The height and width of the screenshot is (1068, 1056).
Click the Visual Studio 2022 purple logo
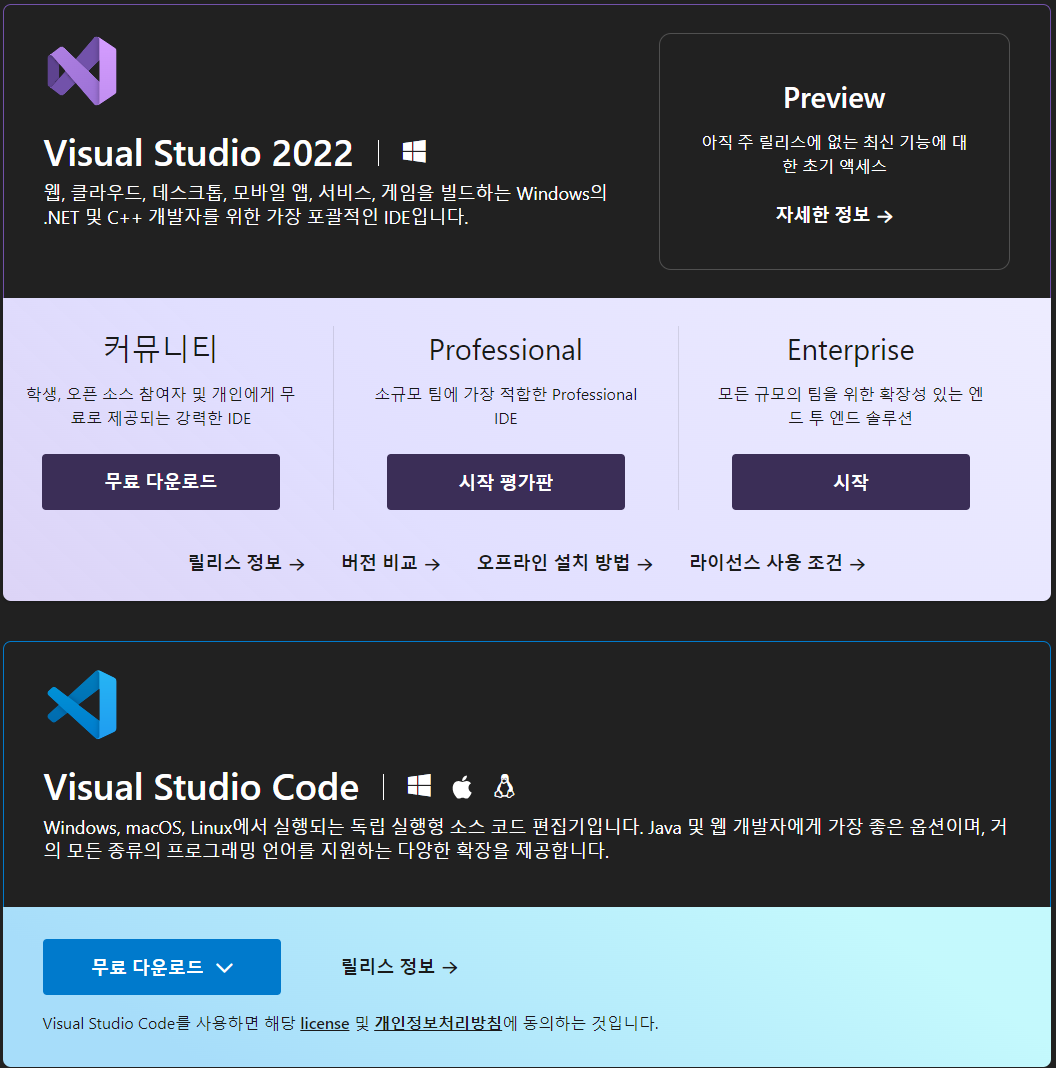[x=82, y=71]
